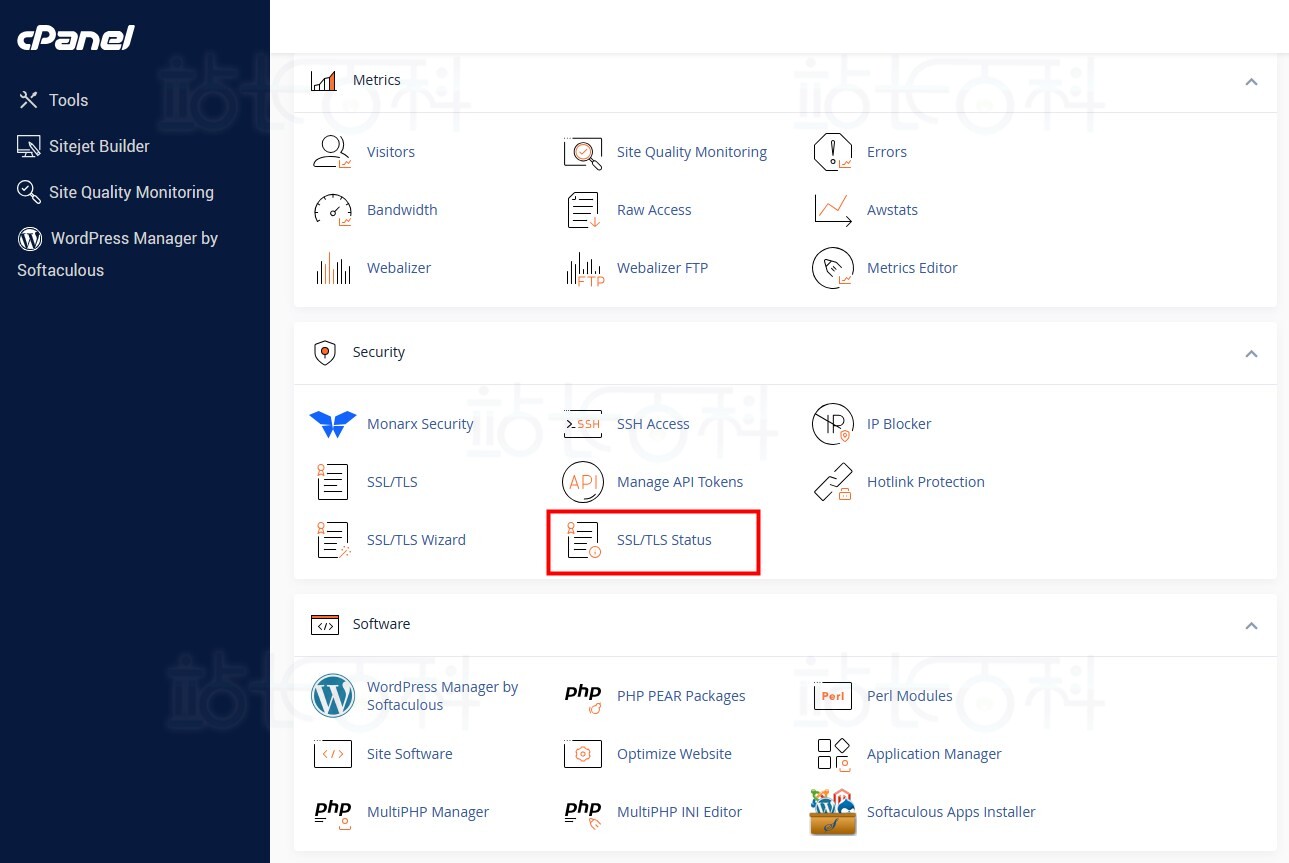Open the Webalizer icon

[x=332, y=268]
